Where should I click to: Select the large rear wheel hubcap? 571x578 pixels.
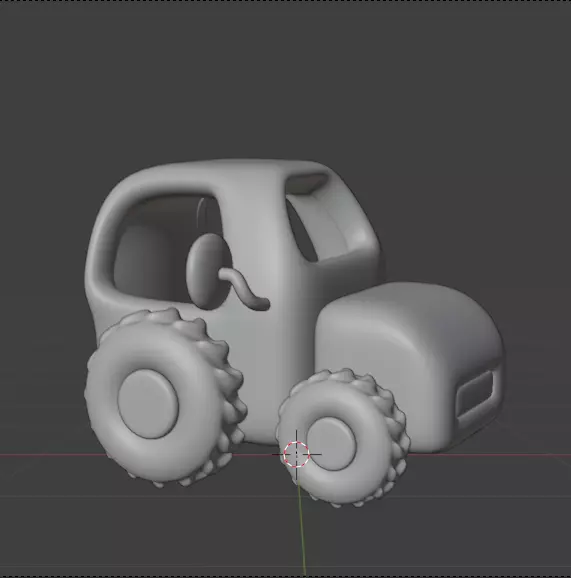(x=148, y=404)
